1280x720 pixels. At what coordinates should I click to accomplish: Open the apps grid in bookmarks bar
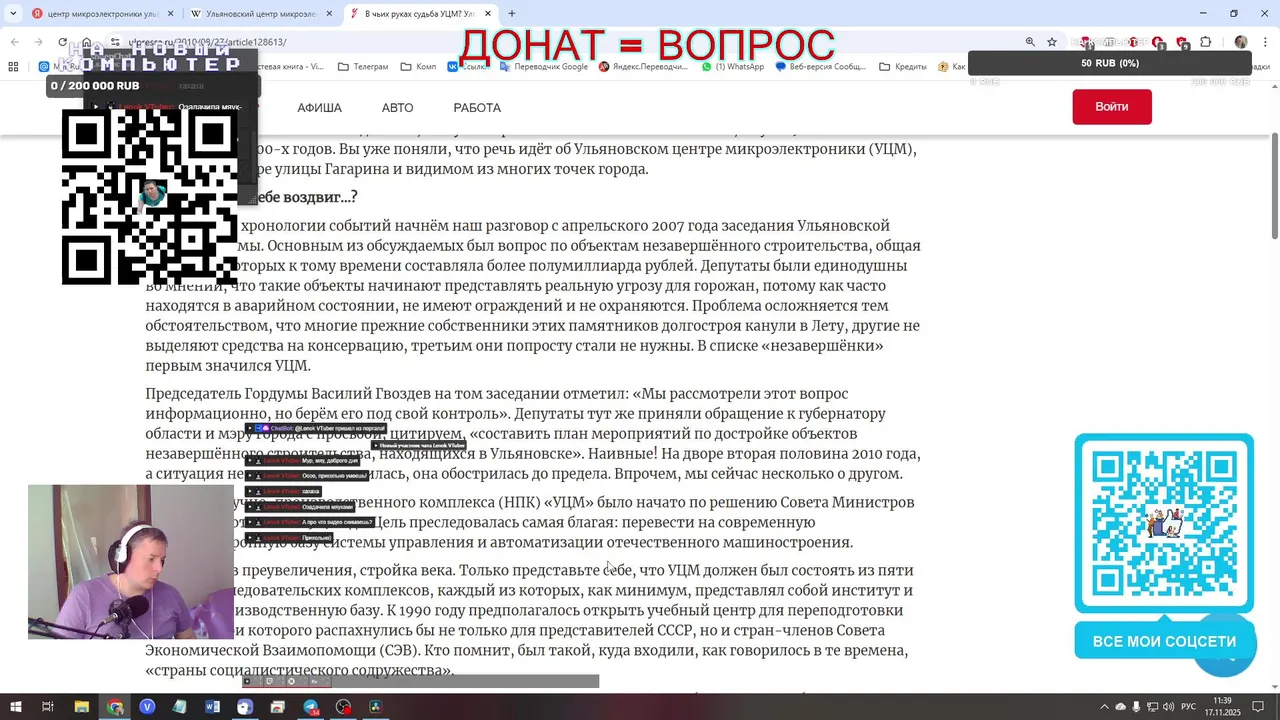13,67
